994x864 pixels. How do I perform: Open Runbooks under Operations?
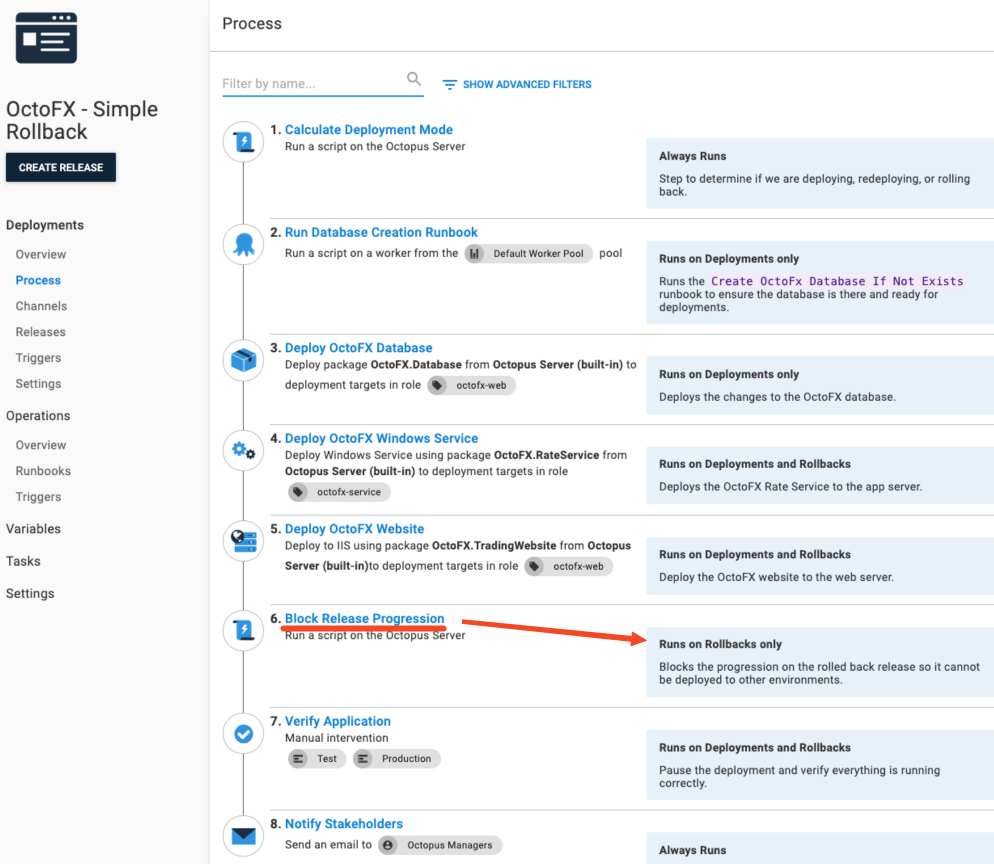coord(43,471)
